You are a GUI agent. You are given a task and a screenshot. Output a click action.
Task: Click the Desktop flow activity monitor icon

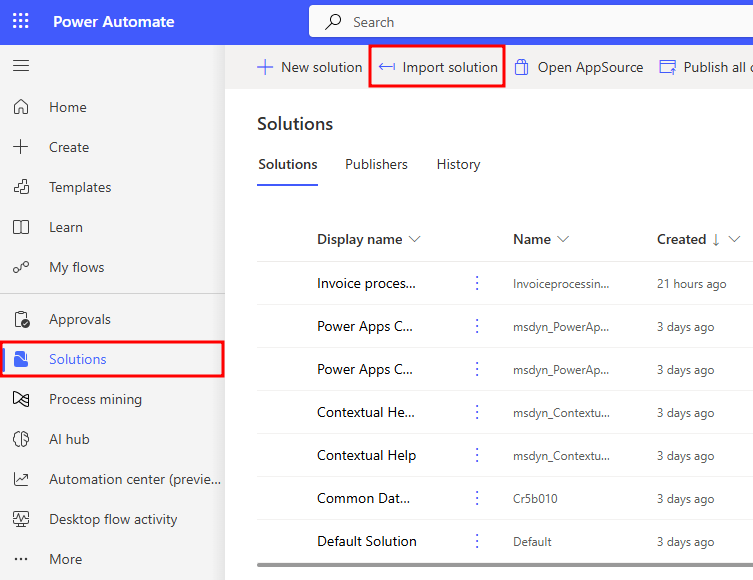point(21,519)
